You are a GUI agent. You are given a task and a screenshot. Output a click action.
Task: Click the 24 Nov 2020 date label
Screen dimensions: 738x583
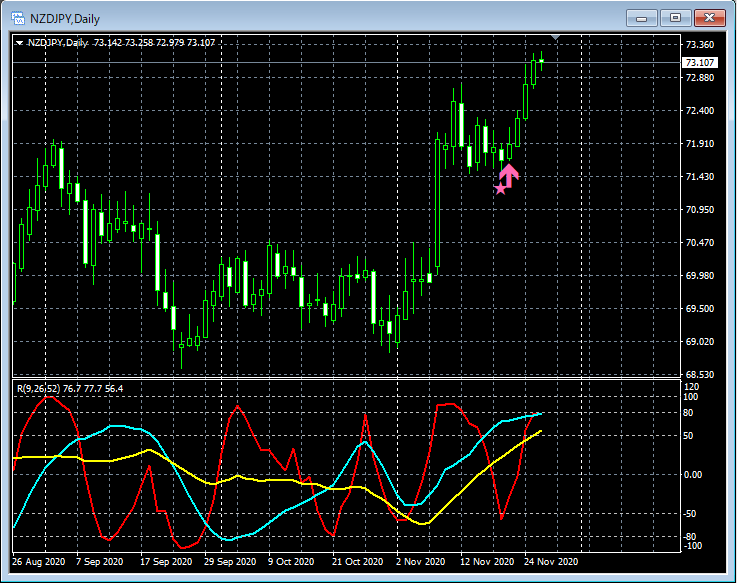[551, 562]
